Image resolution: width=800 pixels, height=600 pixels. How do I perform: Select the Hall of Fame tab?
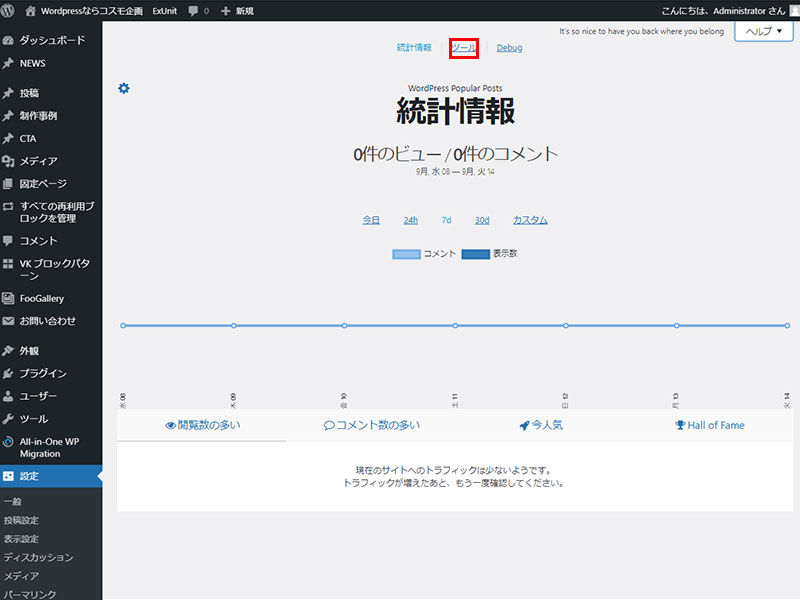click(709, 425)
